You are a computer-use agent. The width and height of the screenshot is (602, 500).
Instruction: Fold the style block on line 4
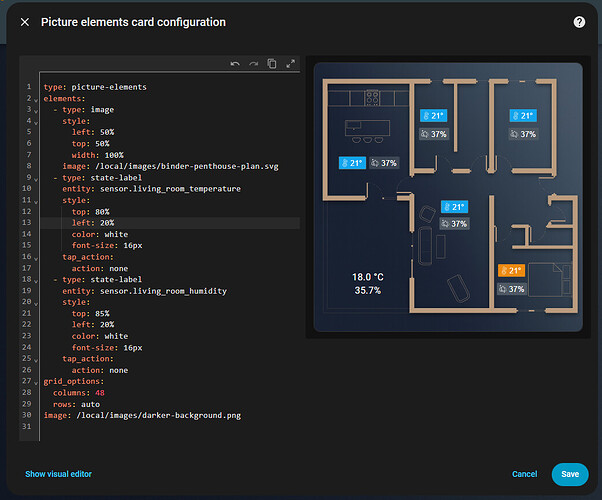tap(37, 121)
